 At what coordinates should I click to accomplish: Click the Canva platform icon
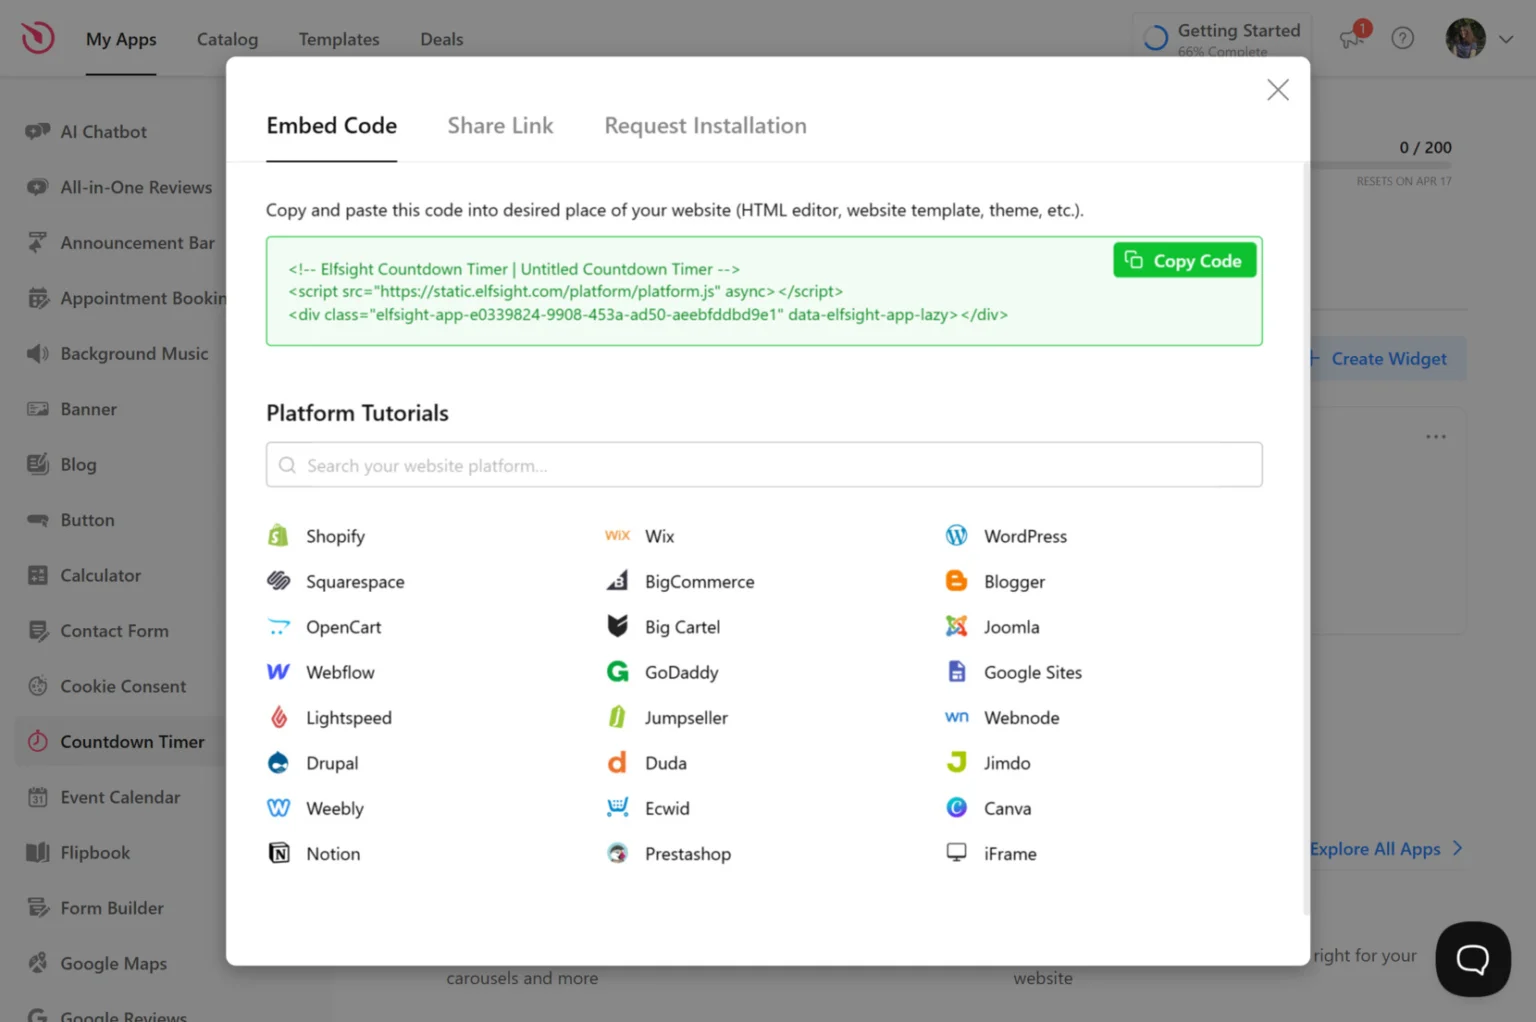pos(956,808)
